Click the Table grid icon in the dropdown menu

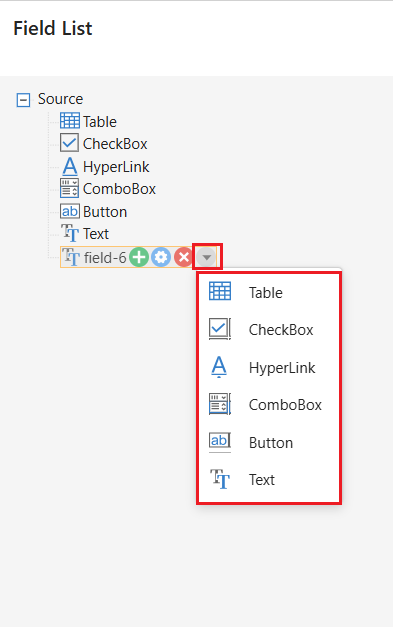click(220, 291)
